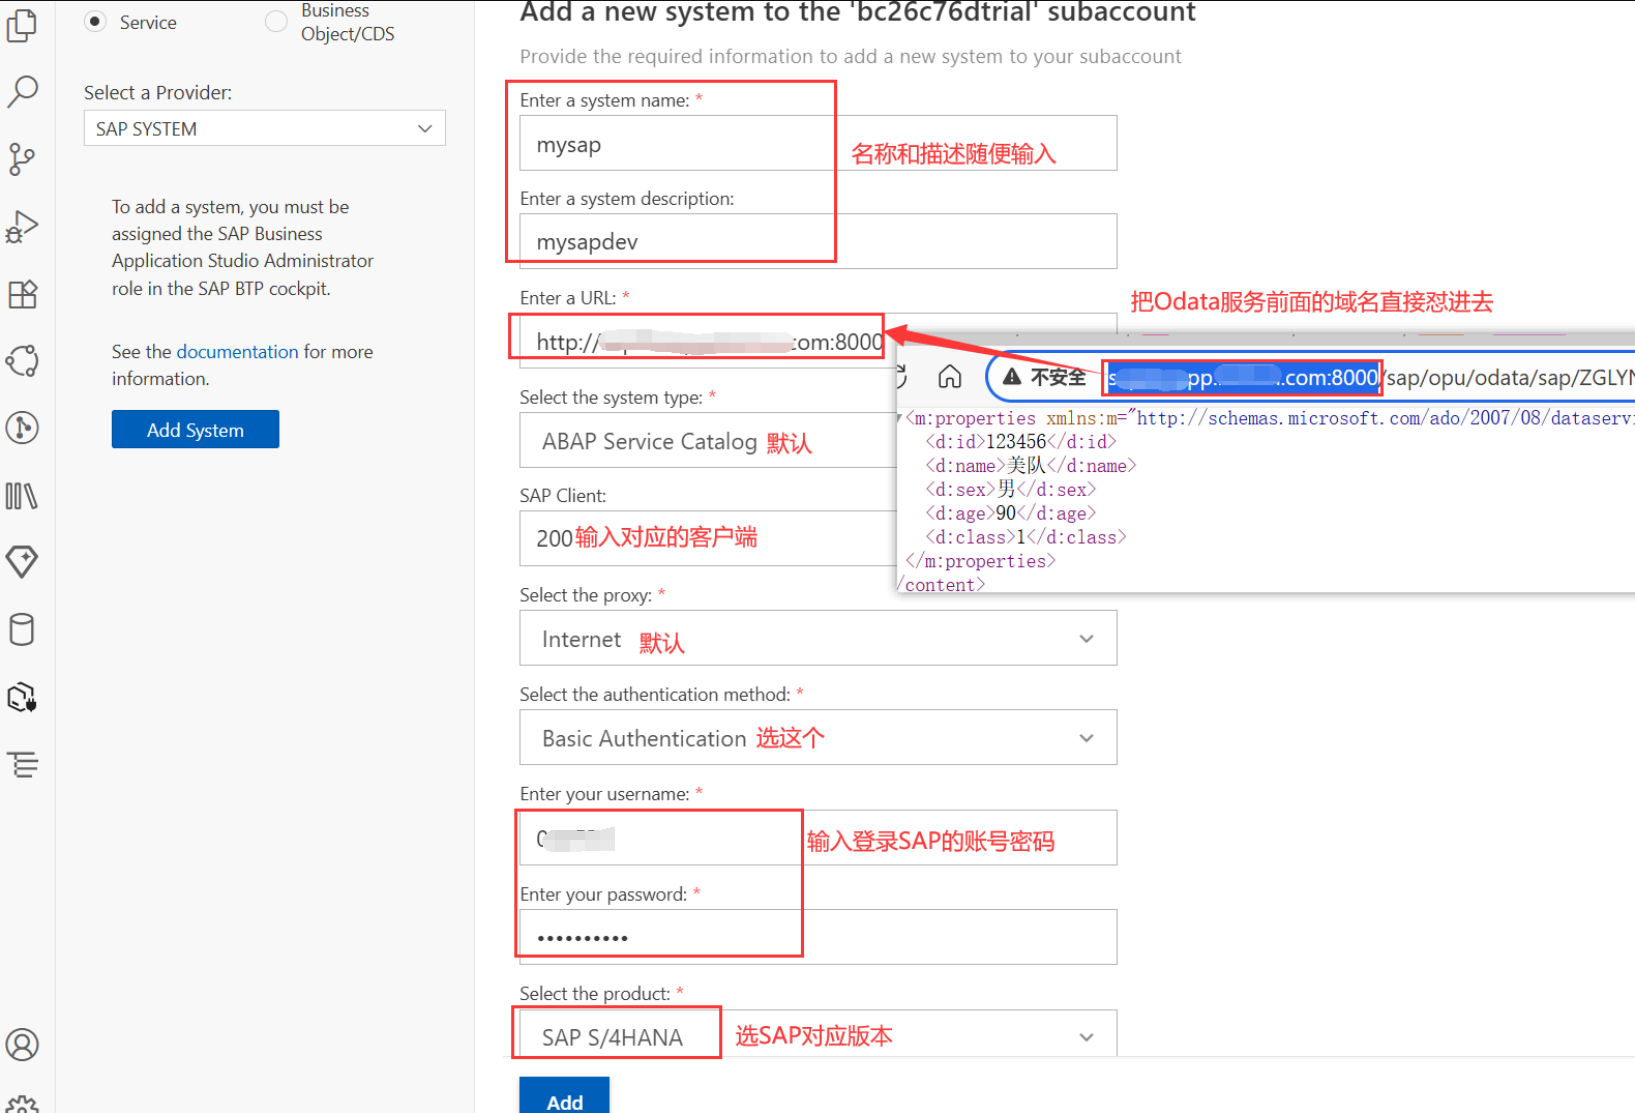Screen dimensions: 1635x1113
Task: Click the username input field
Action: pyautogui.click(x=818, y=838)
